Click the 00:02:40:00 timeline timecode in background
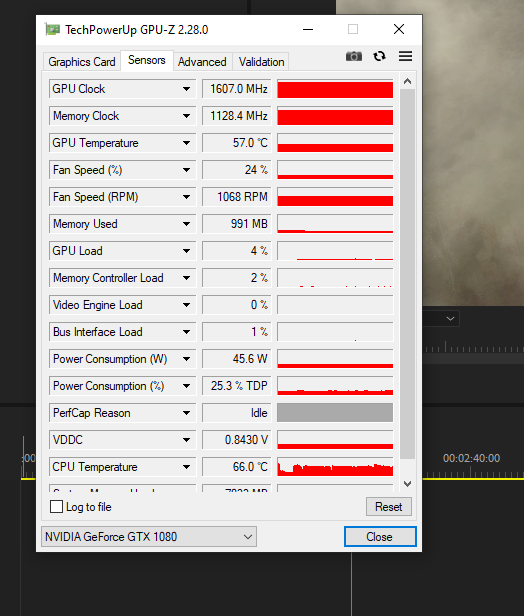The width and height of the screenshot is (524, 616). (x=471, y=458)
